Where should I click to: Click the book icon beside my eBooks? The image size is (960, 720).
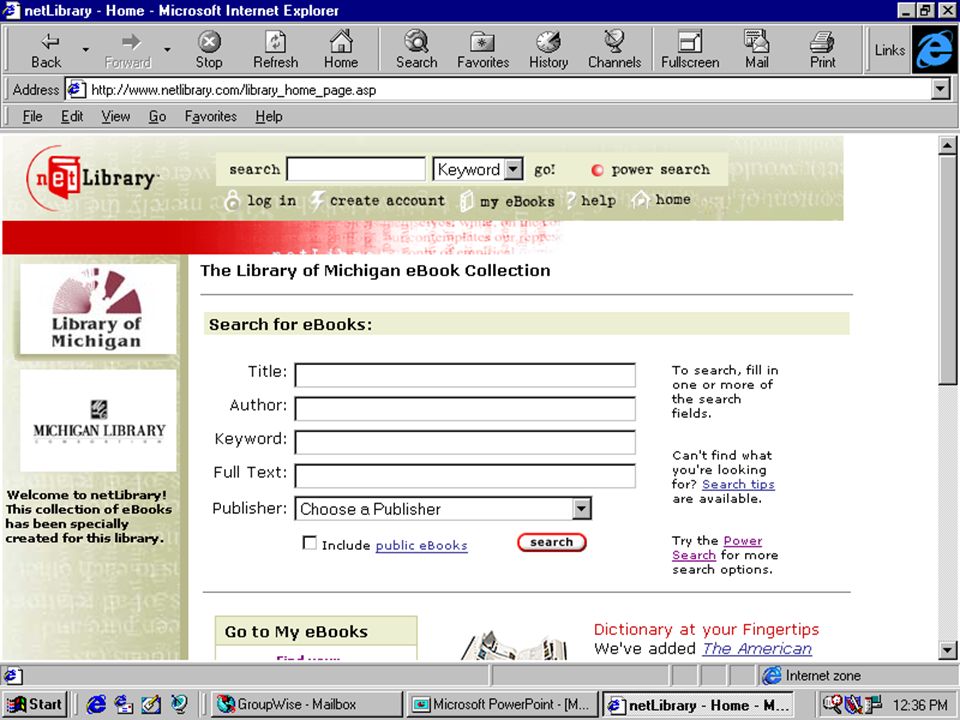(467, 201)
